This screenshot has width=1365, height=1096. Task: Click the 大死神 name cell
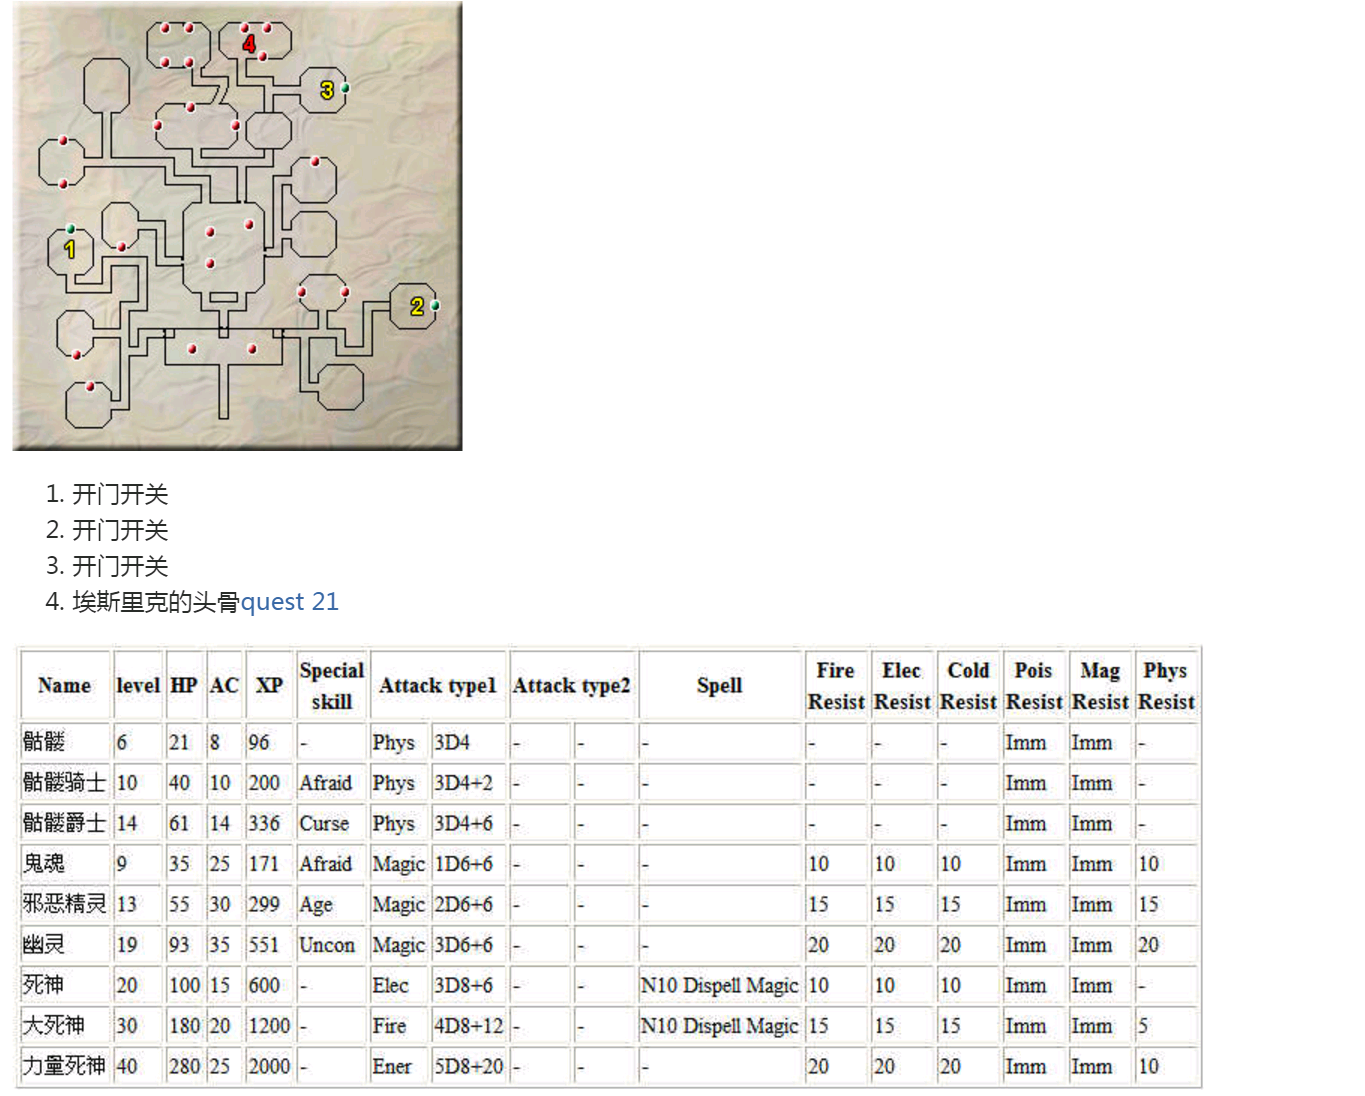click(x=64, y=1025)
